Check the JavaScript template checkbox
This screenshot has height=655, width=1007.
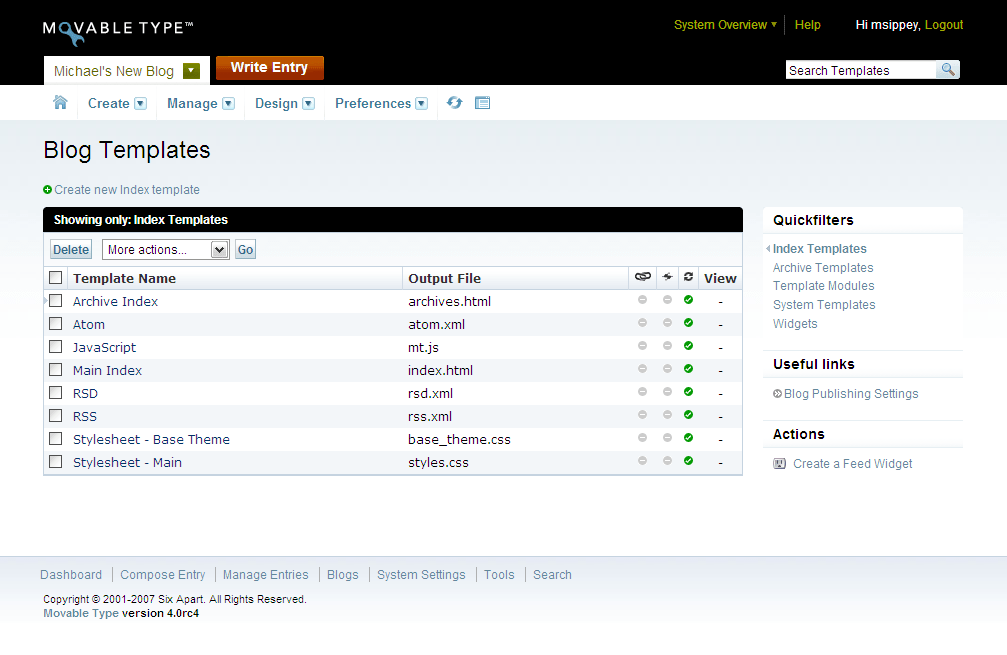56,347
